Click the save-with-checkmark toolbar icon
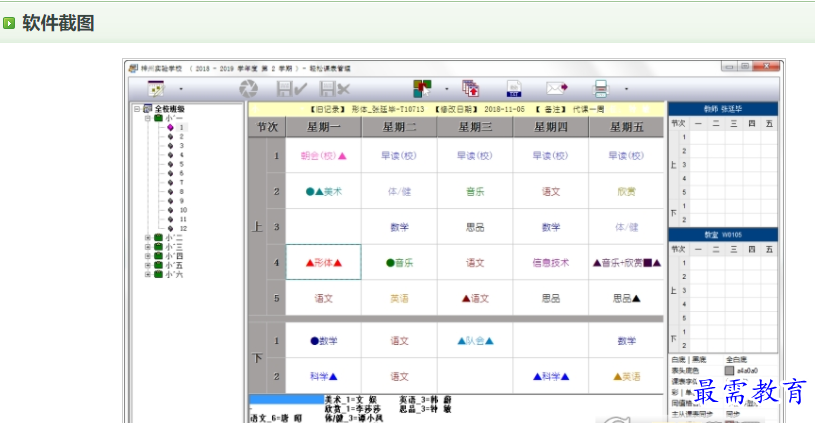 (291, 89)
